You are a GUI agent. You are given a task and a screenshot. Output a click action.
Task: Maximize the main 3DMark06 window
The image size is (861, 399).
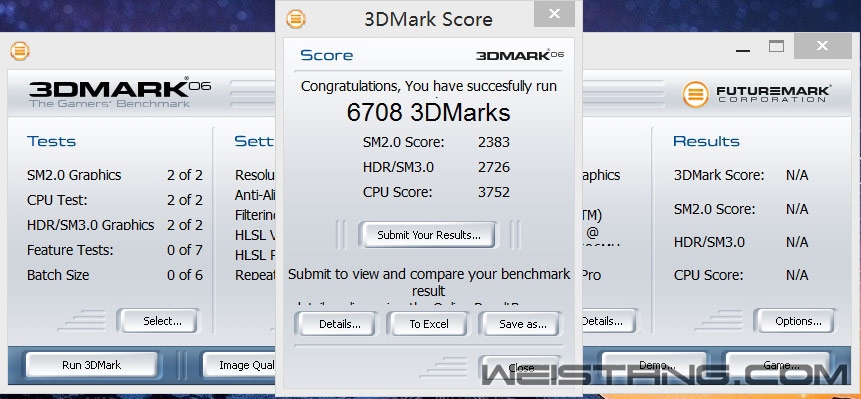coord(776,47)
